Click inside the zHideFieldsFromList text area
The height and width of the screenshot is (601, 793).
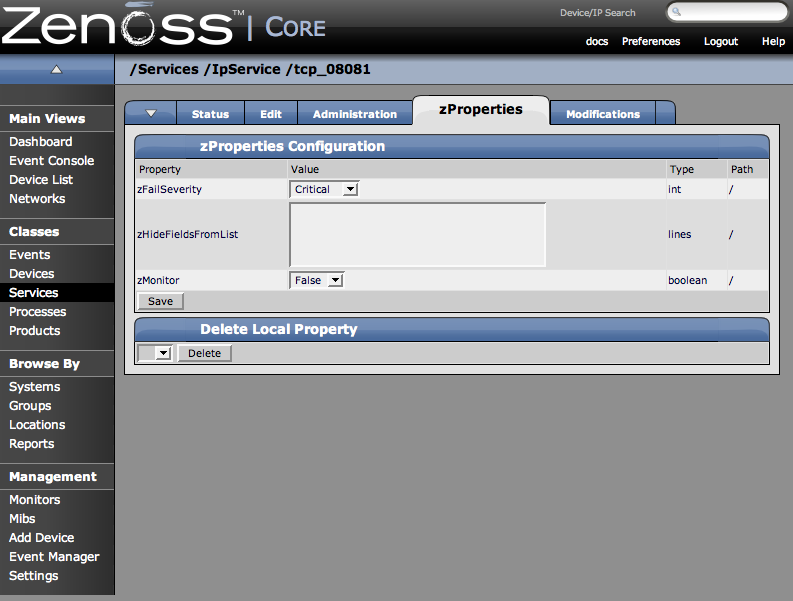coord(417,234)
